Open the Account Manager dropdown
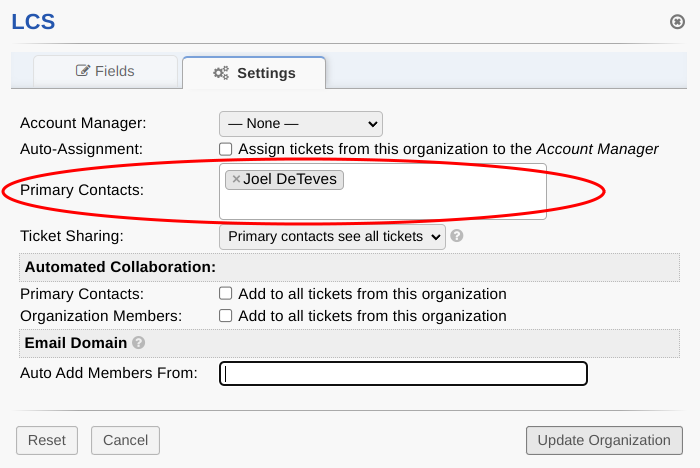Screen dimensions: 700x468 click(300, 124)
